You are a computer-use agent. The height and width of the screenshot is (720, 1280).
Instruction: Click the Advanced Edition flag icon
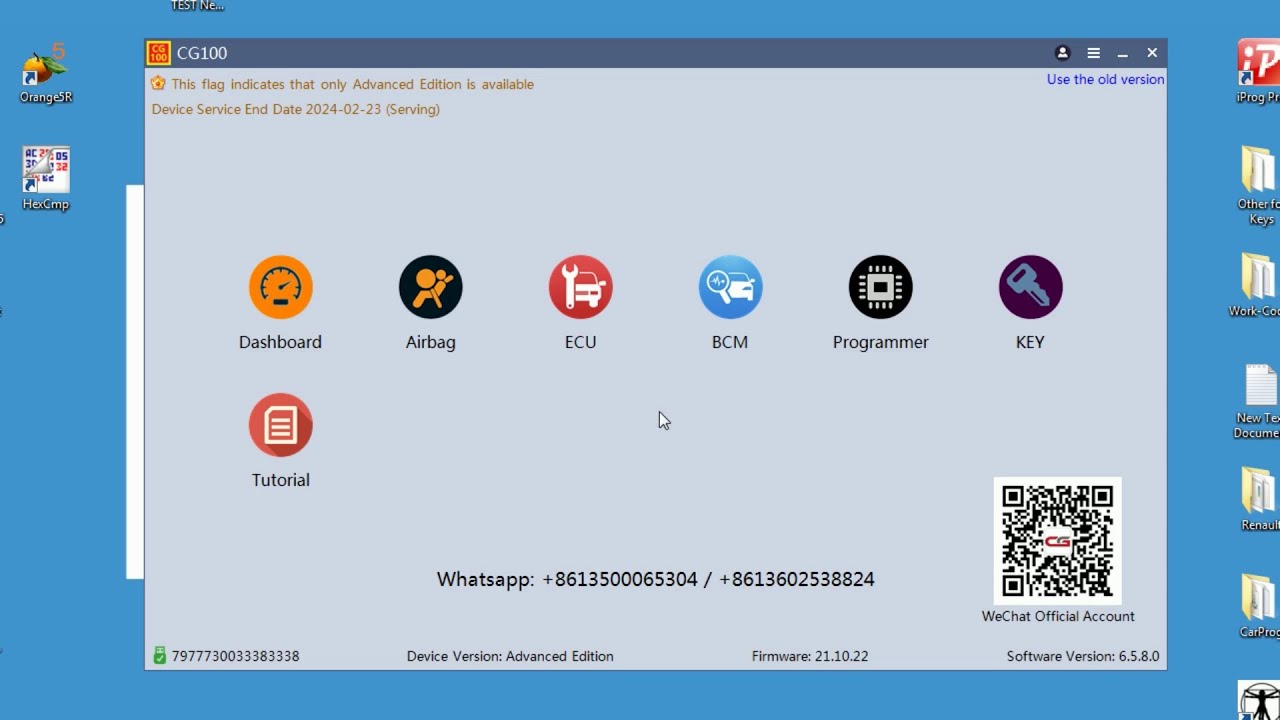tap(158, 84)
